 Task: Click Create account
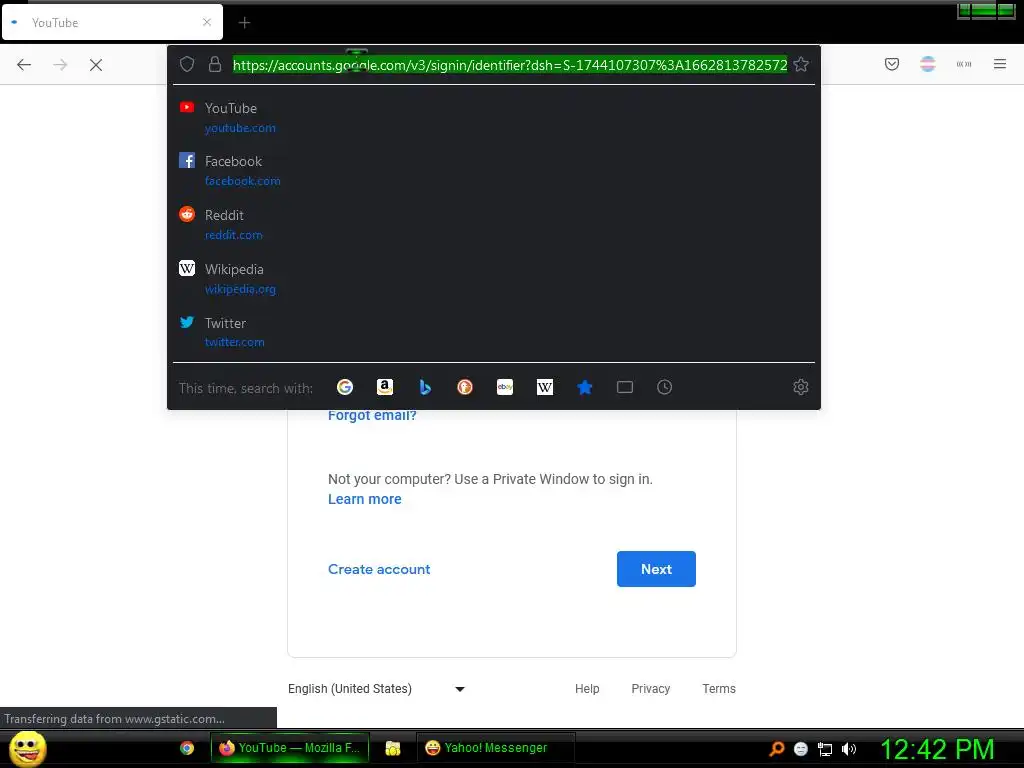pos(379,569)
